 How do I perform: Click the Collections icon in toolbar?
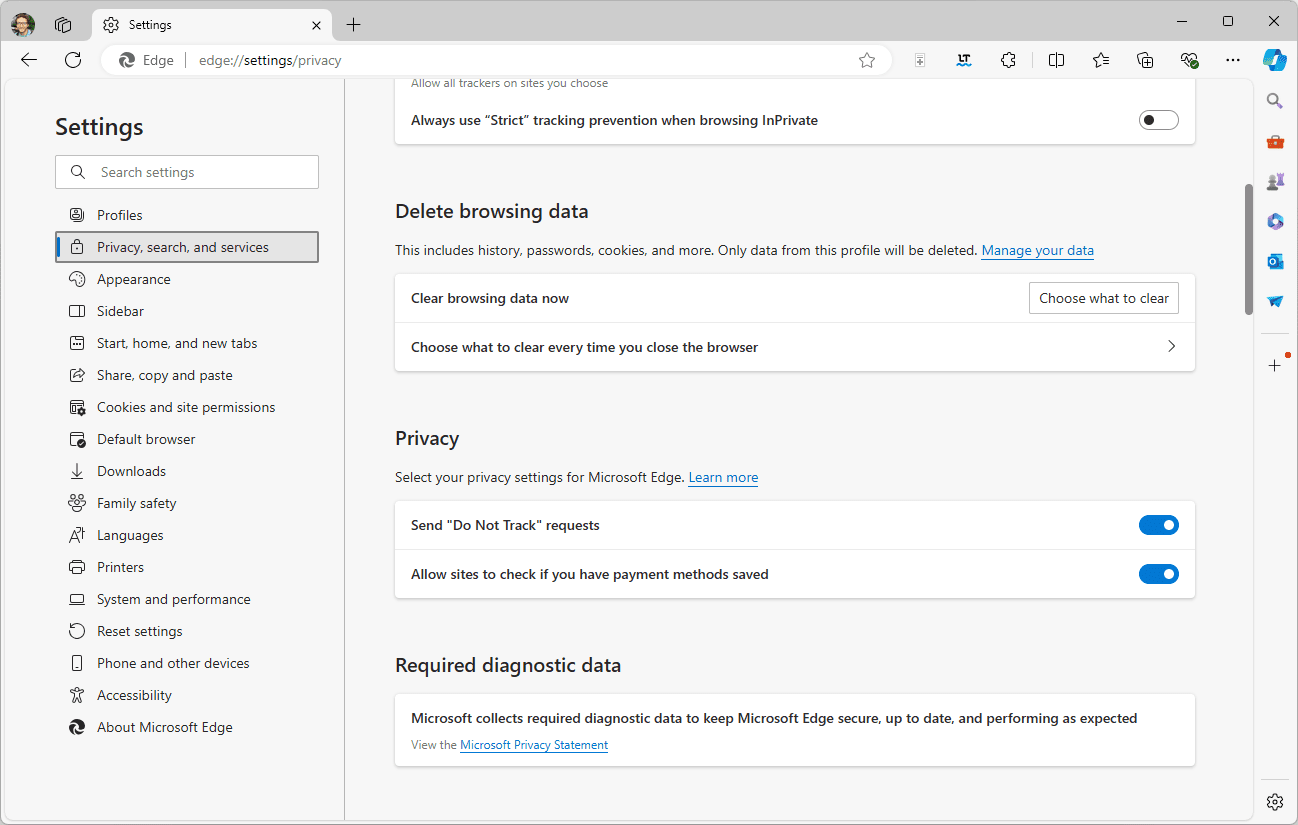click(x=1145, y=60)
